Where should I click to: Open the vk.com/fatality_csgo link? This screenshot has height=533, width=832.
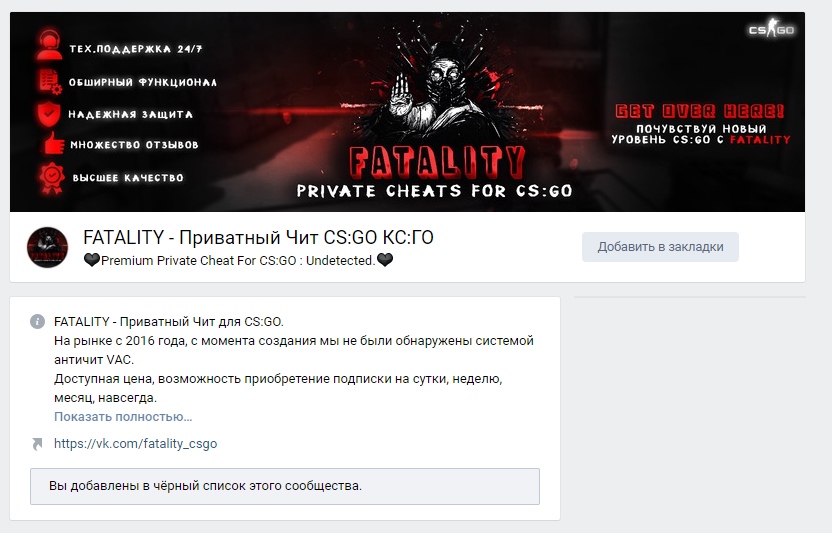pos(135,443)
